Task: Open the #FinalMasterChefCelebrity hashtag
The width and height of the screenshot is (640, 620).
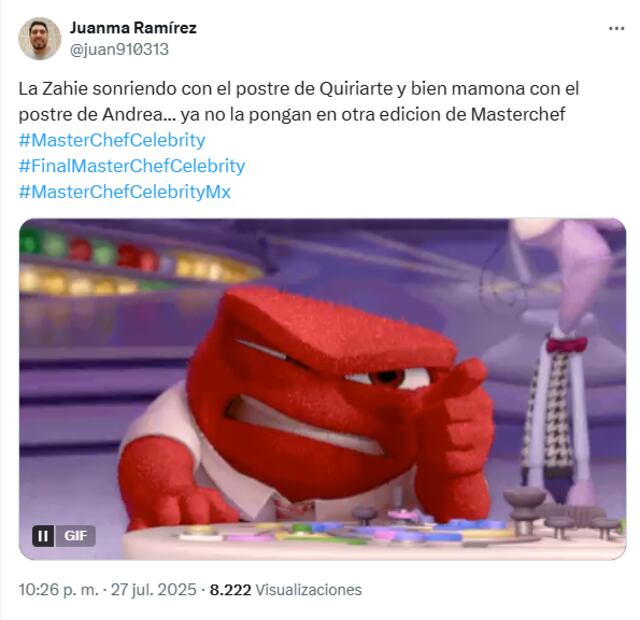Action: pyautogui.click(x=132, y=166)
